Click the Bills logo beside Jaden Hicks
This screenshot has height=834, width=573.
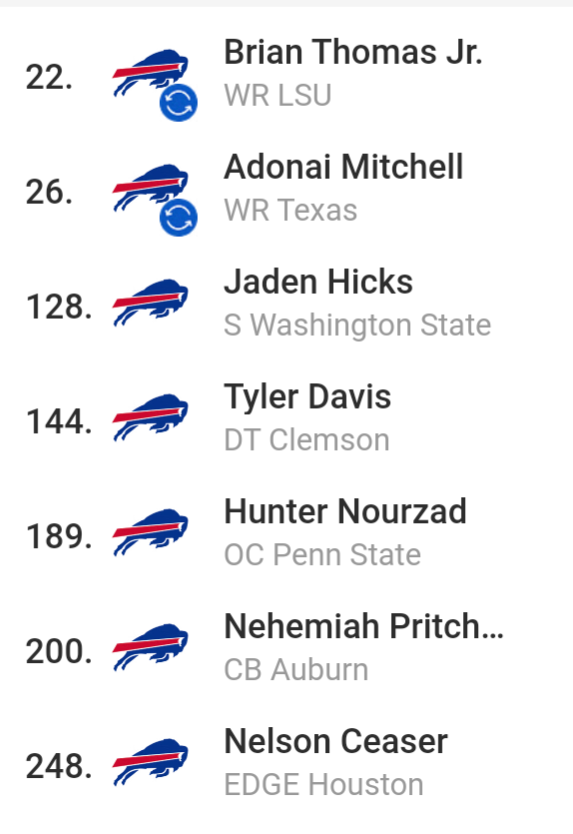click(150, 303)
